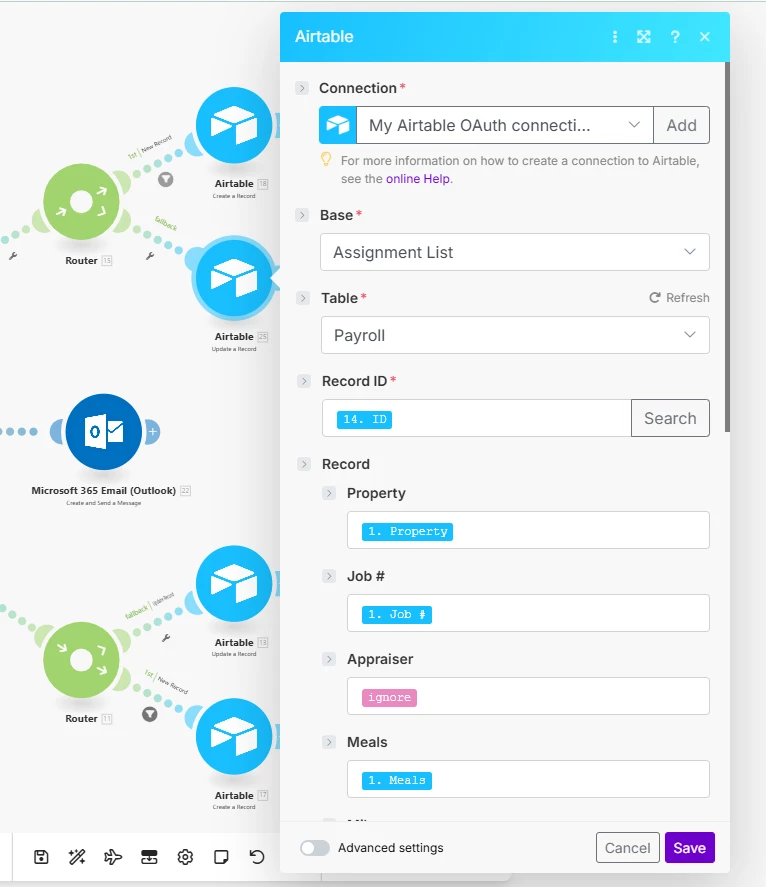Save the Airtable module settings
This screenshot has width=766, height=887.
tap(690, 847)
